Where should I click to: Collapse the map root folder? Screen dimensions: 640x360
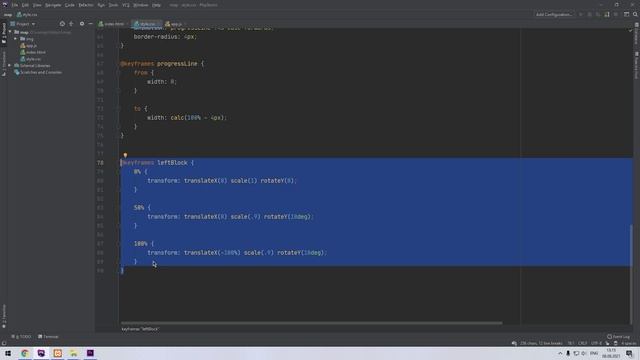pos(10,32)
